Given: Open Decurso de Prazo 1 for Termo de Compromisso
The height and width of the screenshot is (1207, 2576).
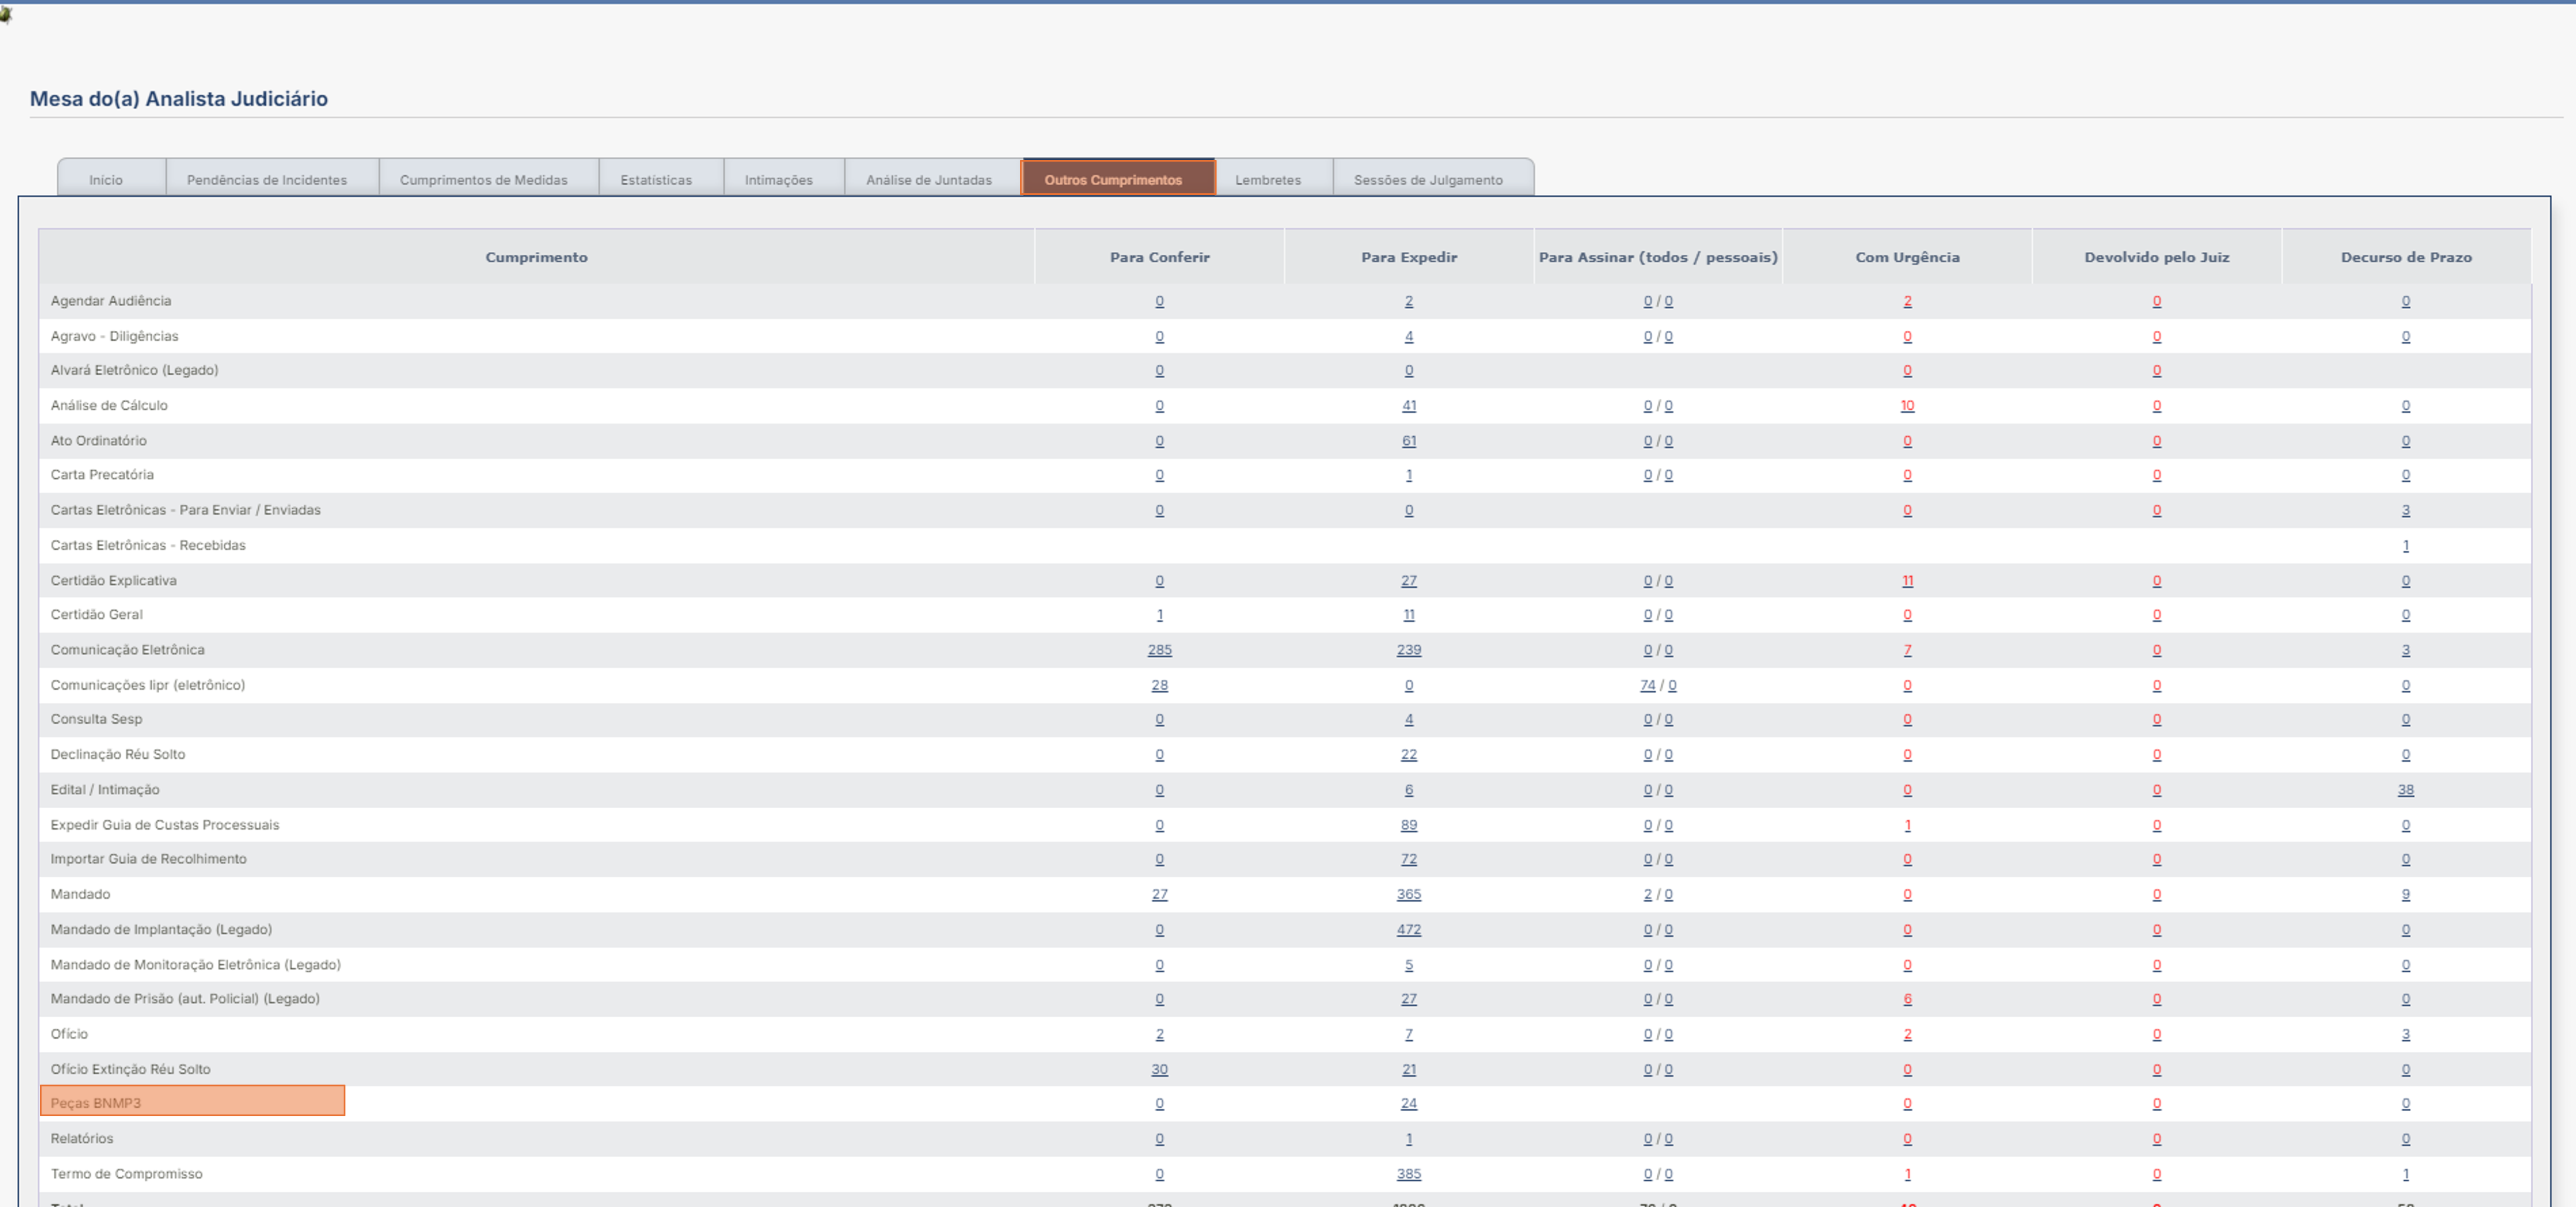Looking at the screenshot, I should click(2406, 1174).
